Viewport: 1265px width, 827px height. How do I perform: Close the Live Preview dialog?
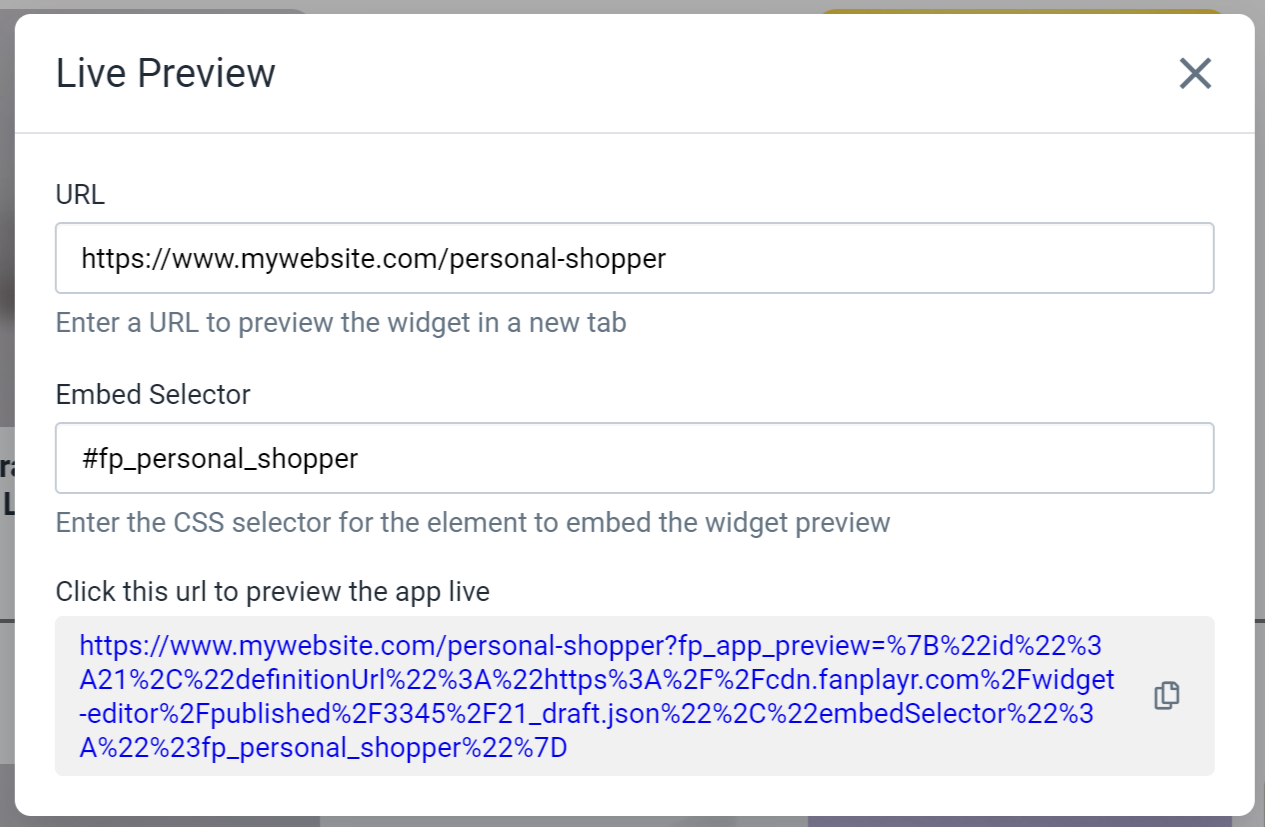[x=1195, y=73]
